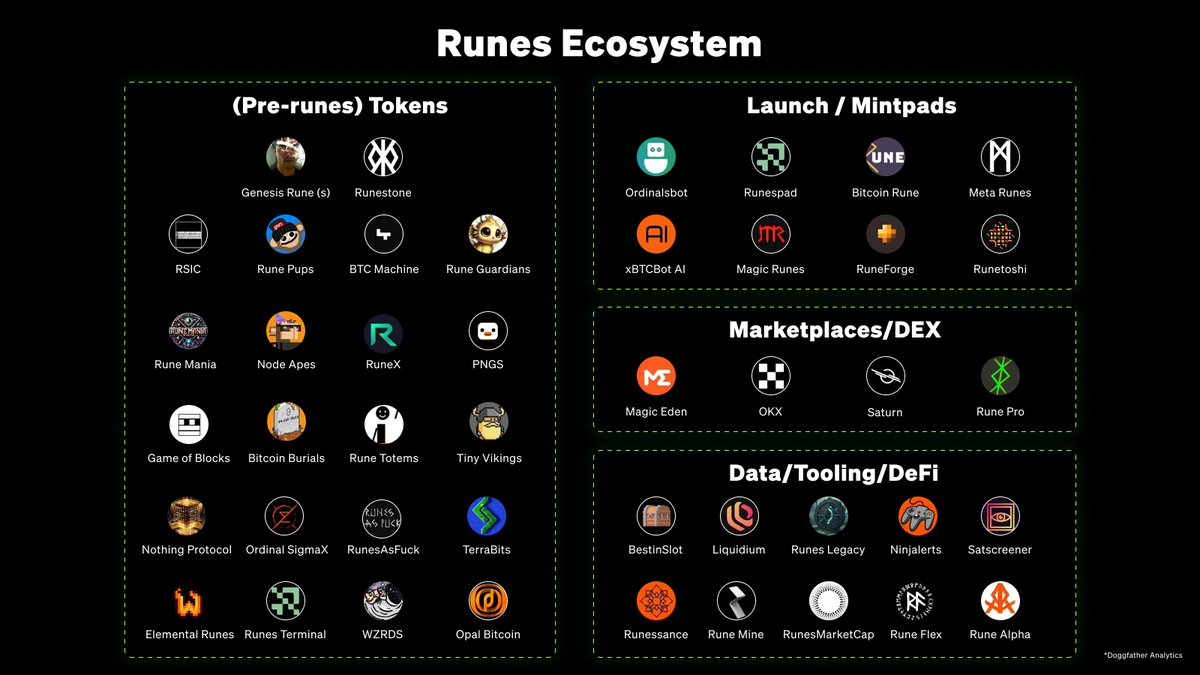Viewport: 1200px width, 675px height.
Task: Click the Runes Legacy icon
Action: pos(828,516)
